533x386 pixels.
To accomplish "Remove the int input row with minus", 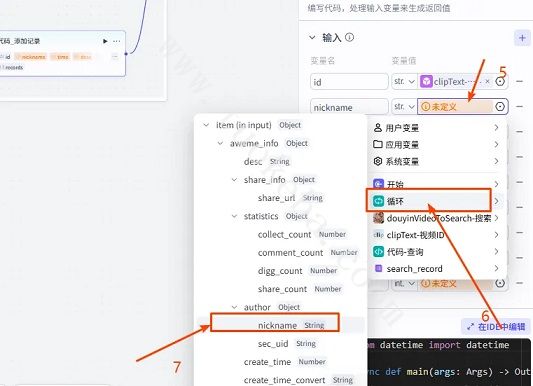I will (x=519, y=283).
